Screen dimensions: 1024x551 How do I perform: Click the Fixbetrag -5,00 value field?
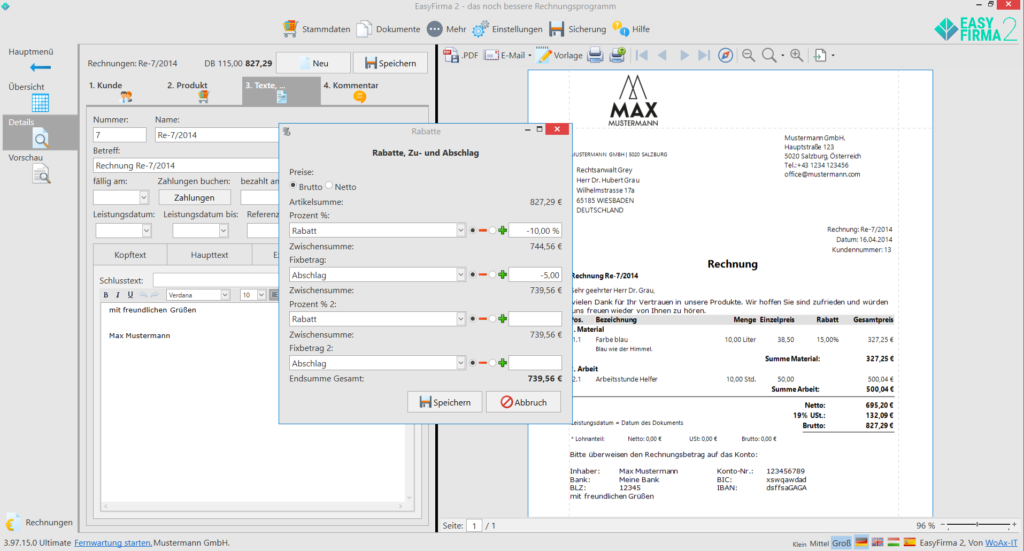click(x=535, y=275)
